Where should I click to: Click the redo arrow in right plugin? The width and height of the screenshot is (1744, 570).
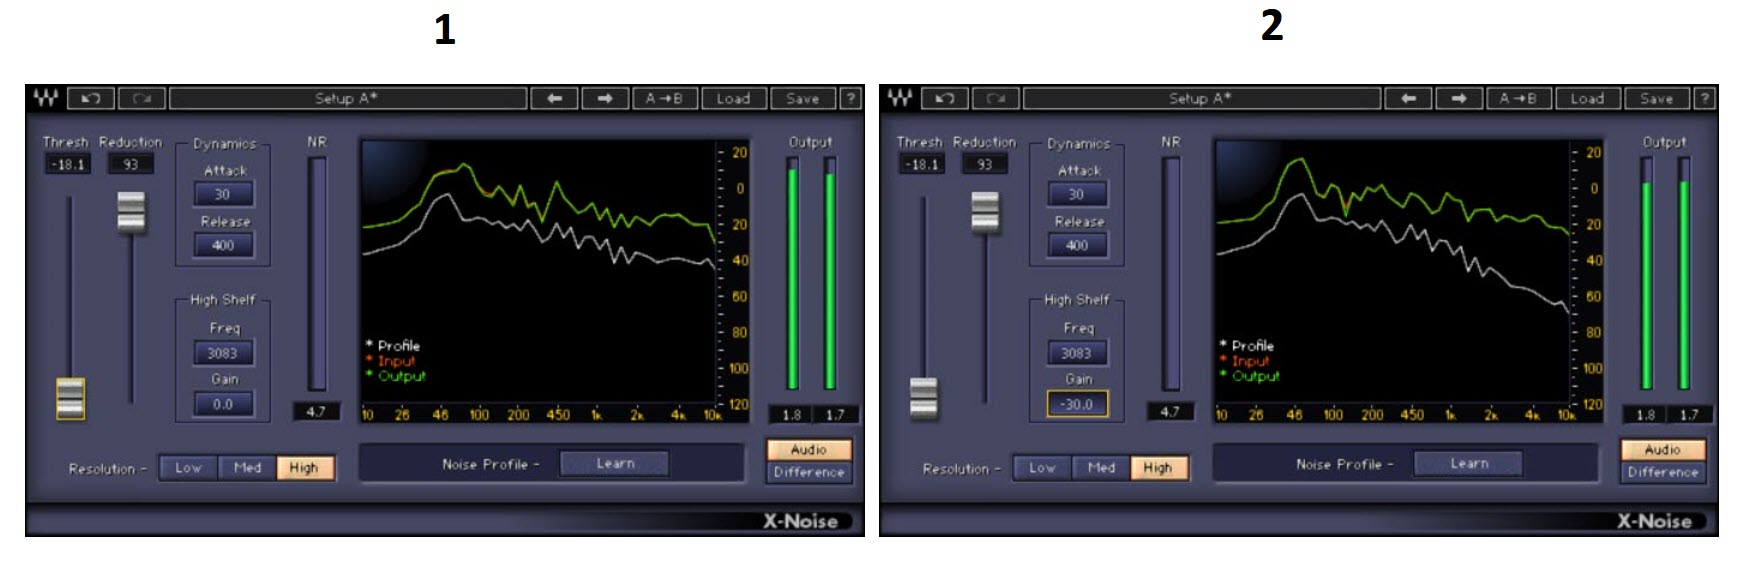tap(996, 98)
